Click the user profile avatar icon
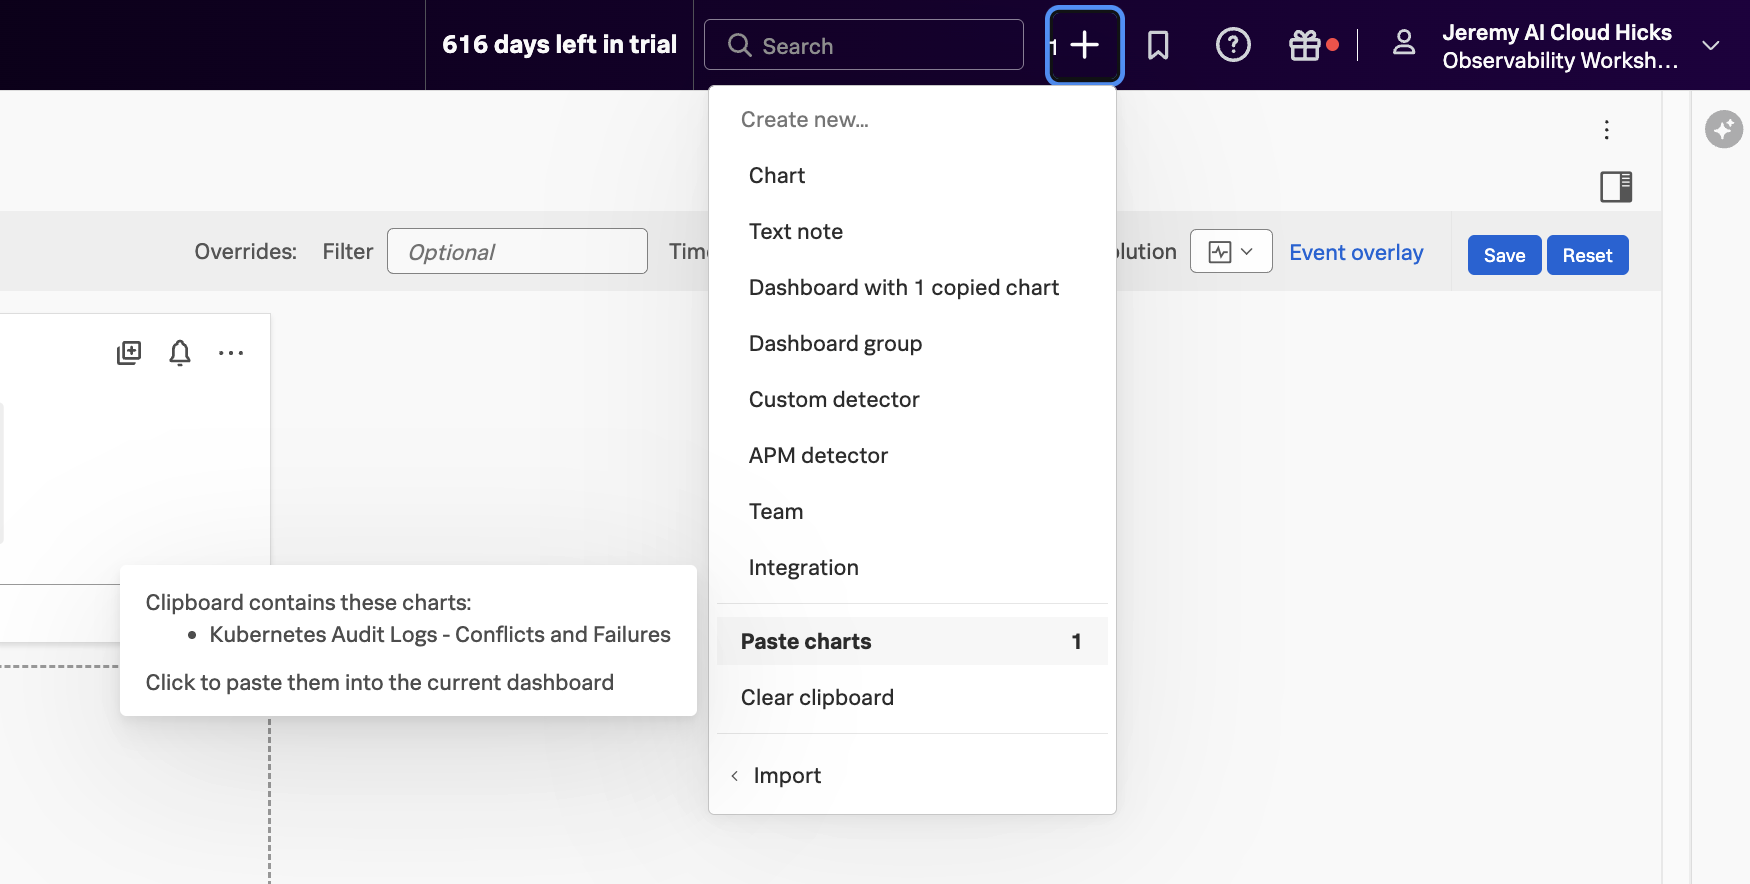This screenshot has width=1750, height=884. tap(1404, 43)
